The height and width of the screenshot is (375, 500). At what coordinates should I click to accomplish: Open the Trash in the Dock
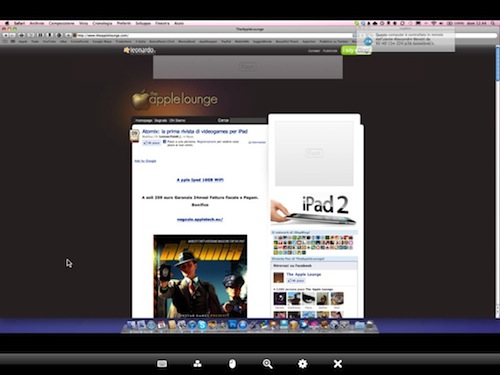coord(369,325)
